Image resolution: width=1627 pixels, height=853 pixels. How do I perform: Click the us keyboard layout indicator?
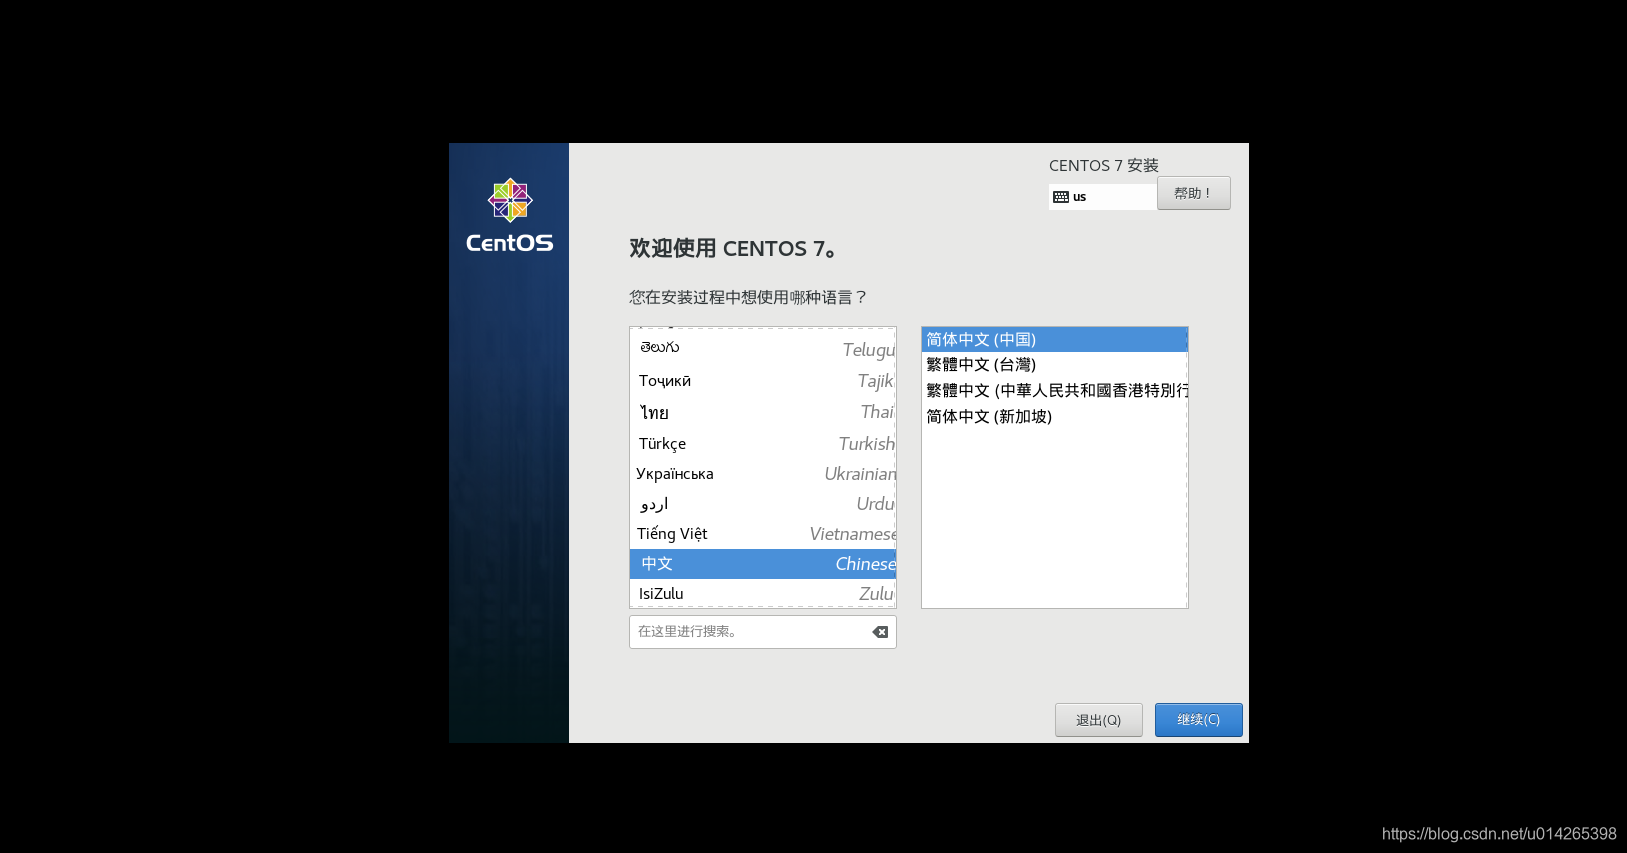pyautogui.click(x=1102, y=197)
